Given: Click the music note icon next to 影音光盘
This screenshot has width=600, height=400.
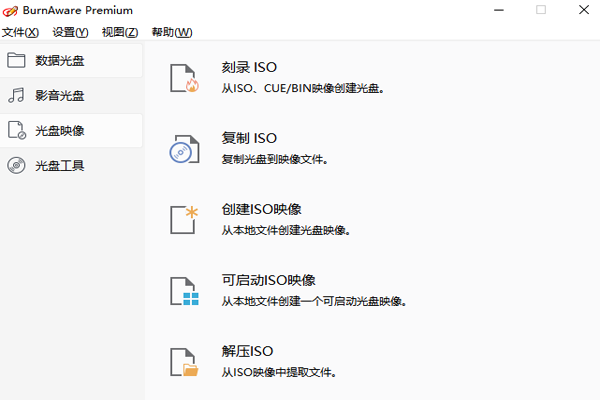Looking at the screenshot, I should coord(16,95).
